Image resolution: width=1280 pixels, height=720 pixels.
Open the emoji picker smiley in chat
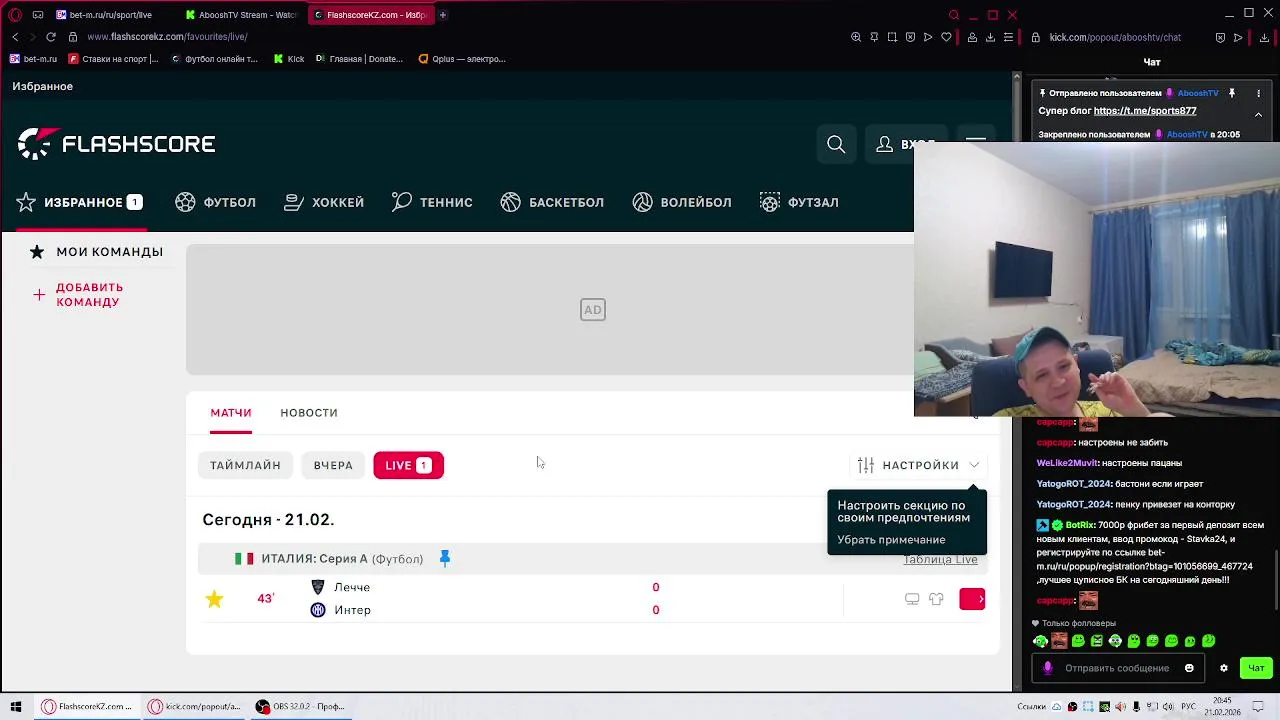1189,668
